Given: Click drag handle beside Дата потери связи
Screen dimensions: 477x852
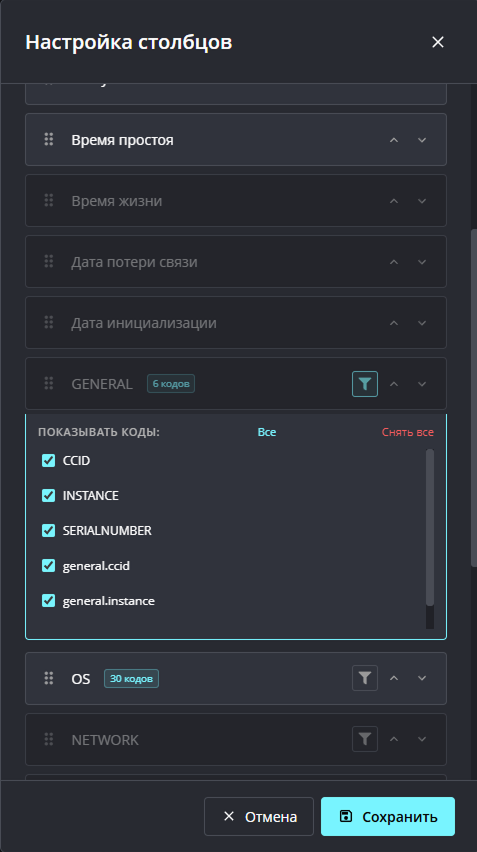Looking at the screenshot, I should tap(49, 261).
